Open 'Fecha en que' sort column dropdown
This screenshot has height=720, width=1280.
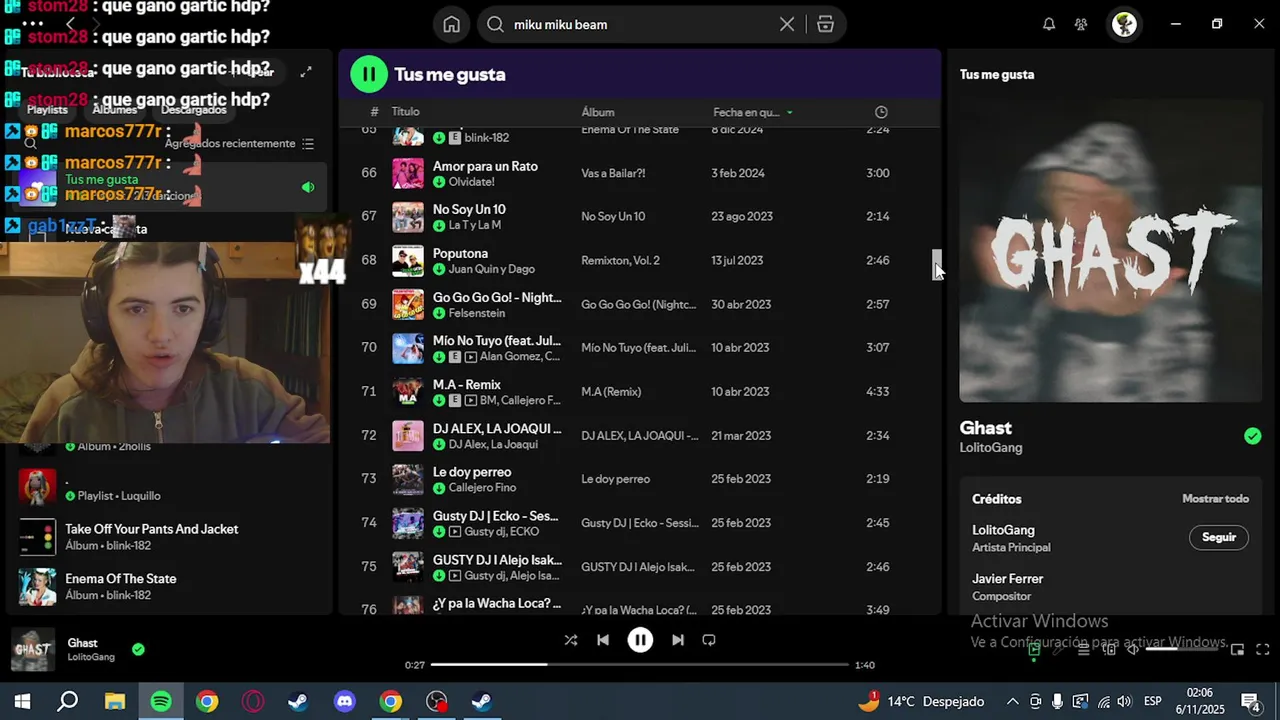753,112
